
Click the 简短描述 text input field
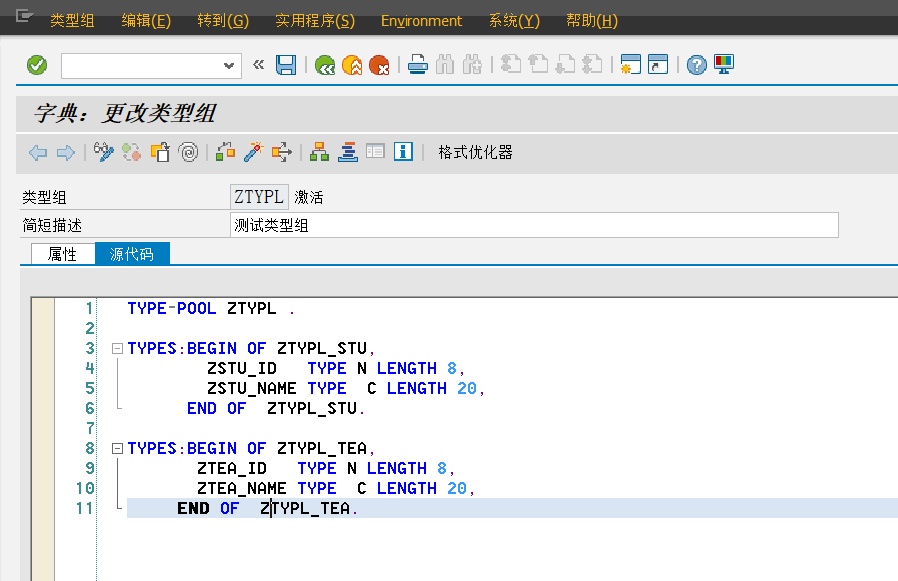pyautogui.click(x=450, y=224)
